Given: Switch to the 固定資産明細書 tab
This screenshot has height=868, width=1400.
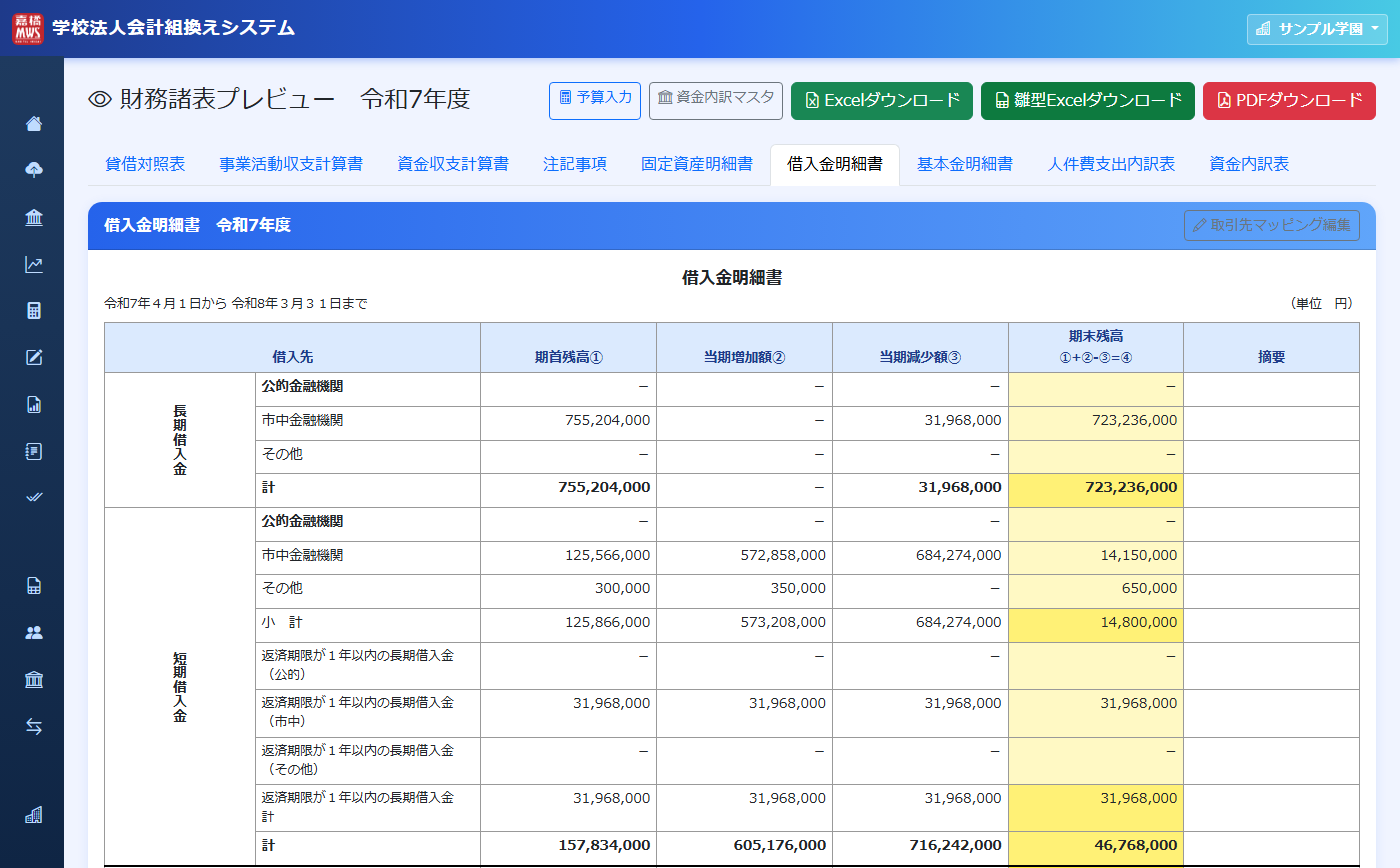Looking at the screenshot, I should click(x=697, y=165).
